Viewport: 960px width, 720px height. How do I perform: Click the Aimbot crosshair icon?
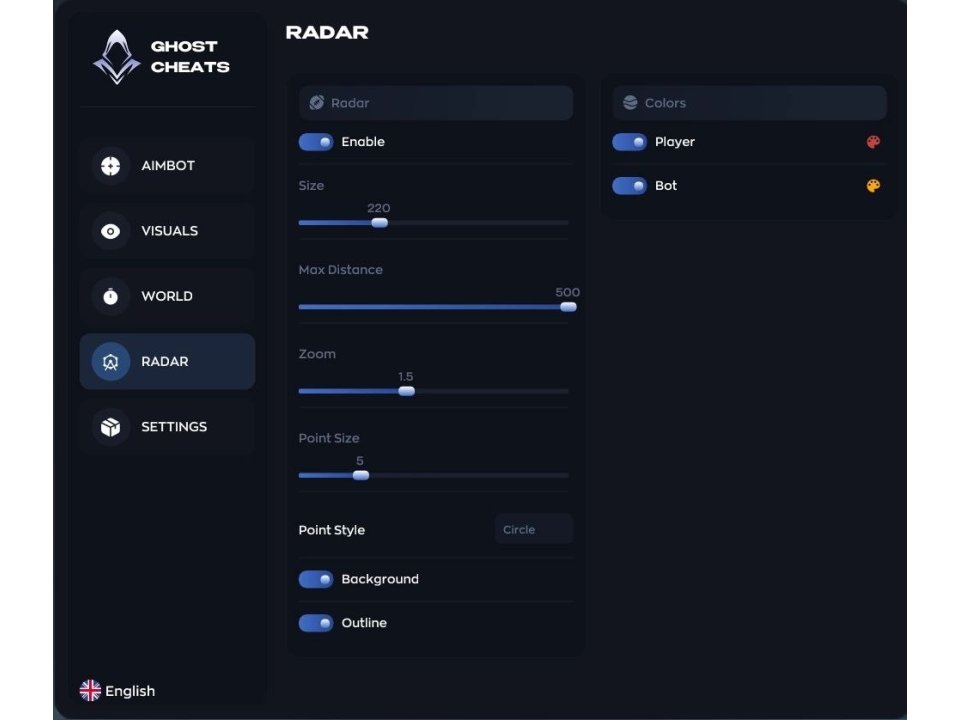click(x=110, y=166)
